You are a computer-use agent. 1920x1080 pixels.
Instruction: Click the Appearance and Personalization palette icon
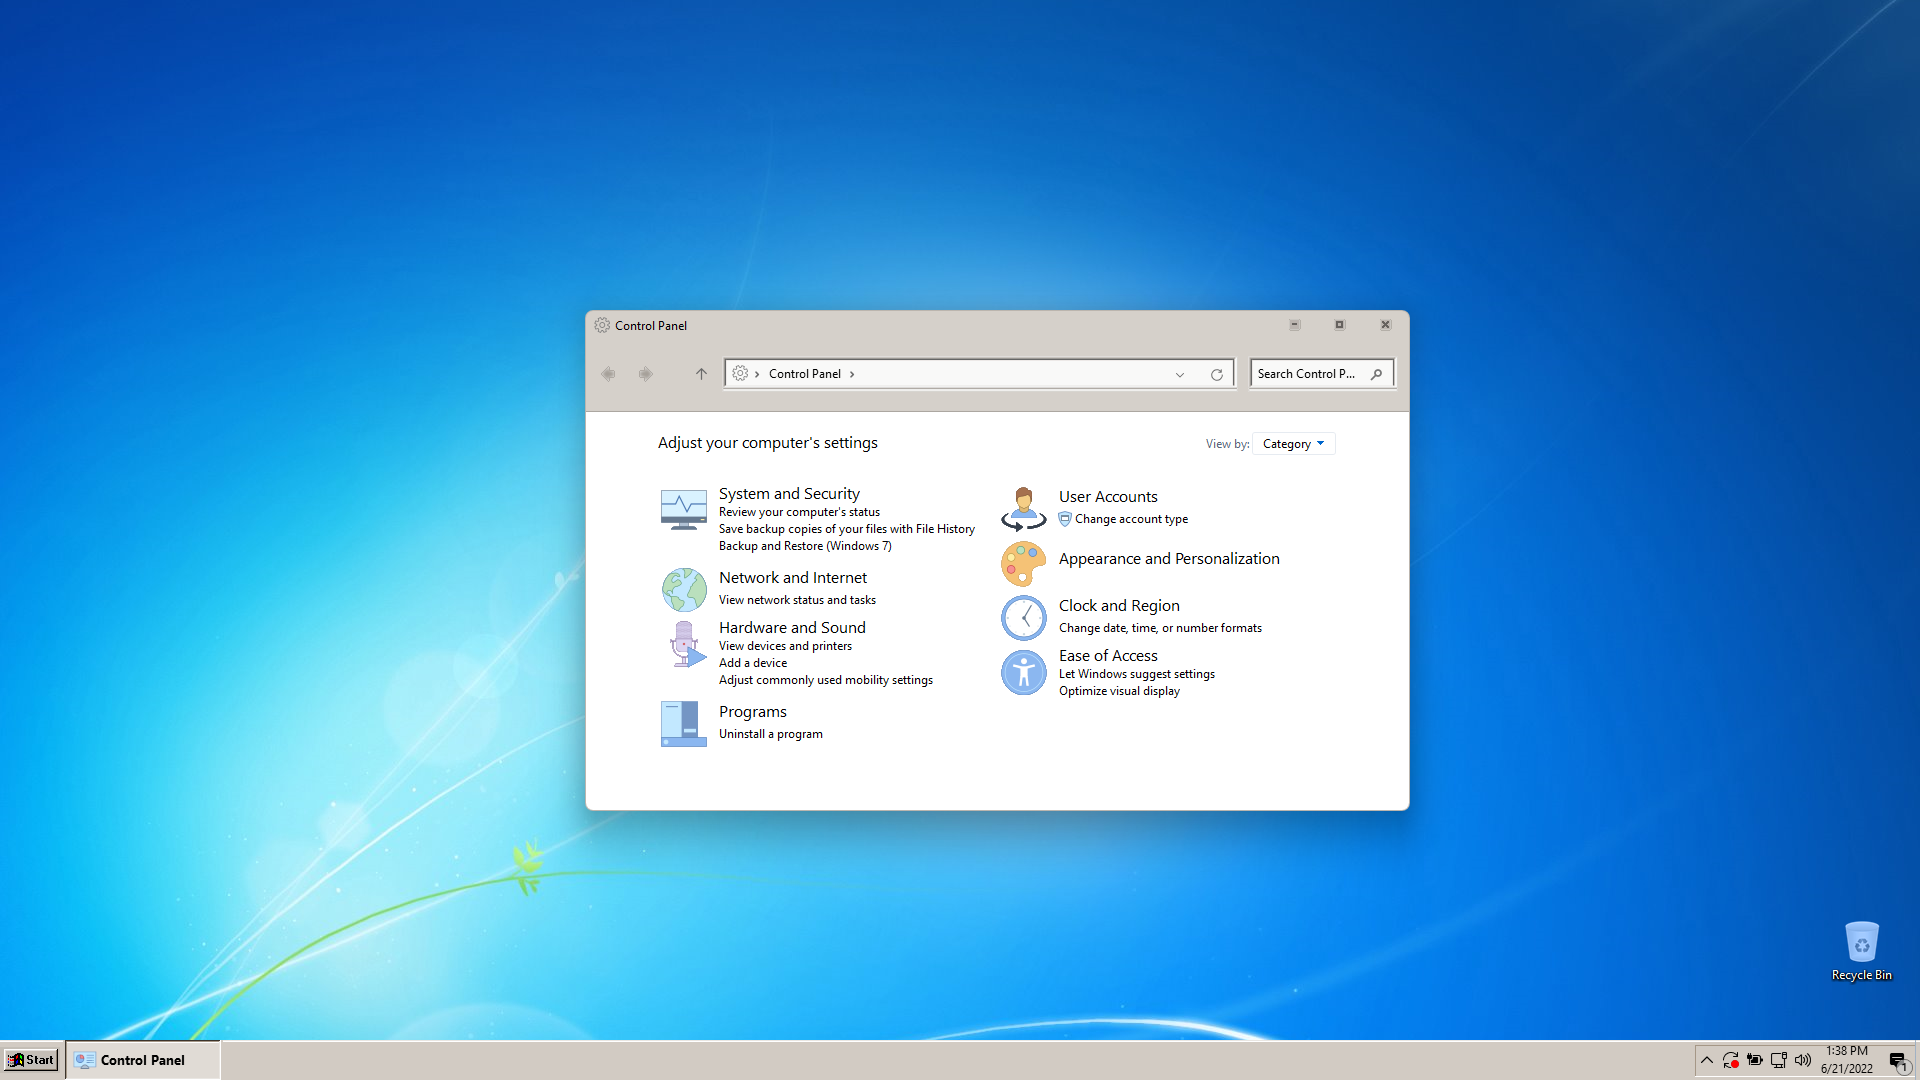coord(1023,564)
